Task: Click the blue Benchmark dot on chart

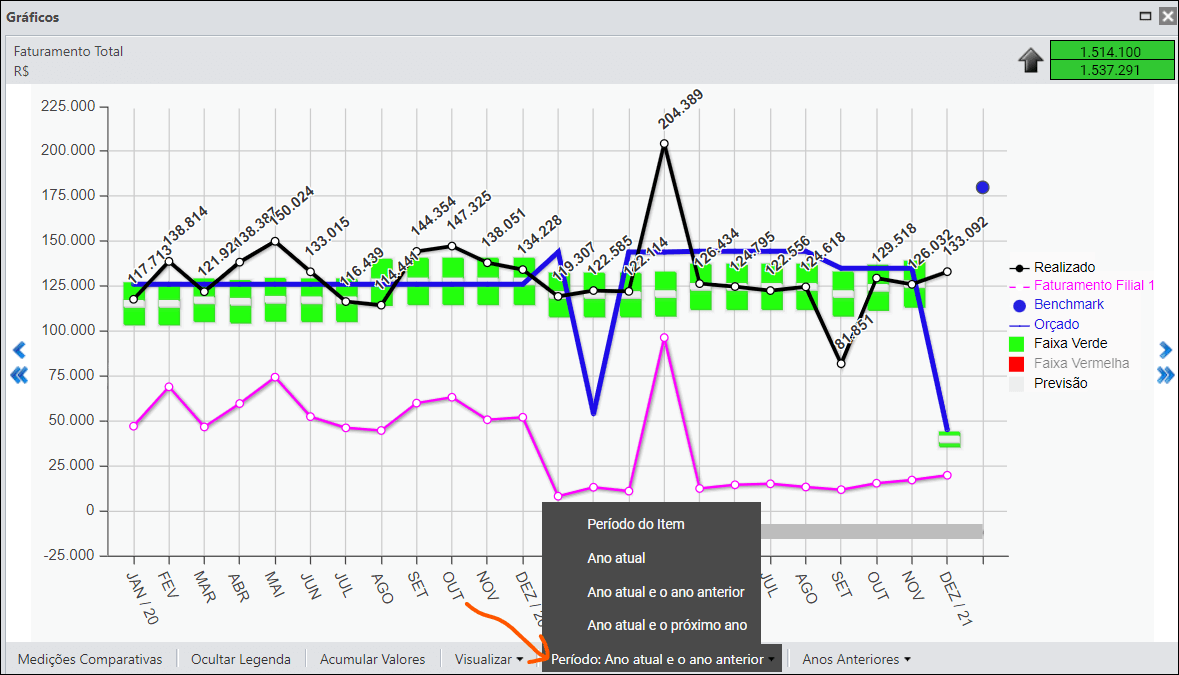Action: pos(982,187)
